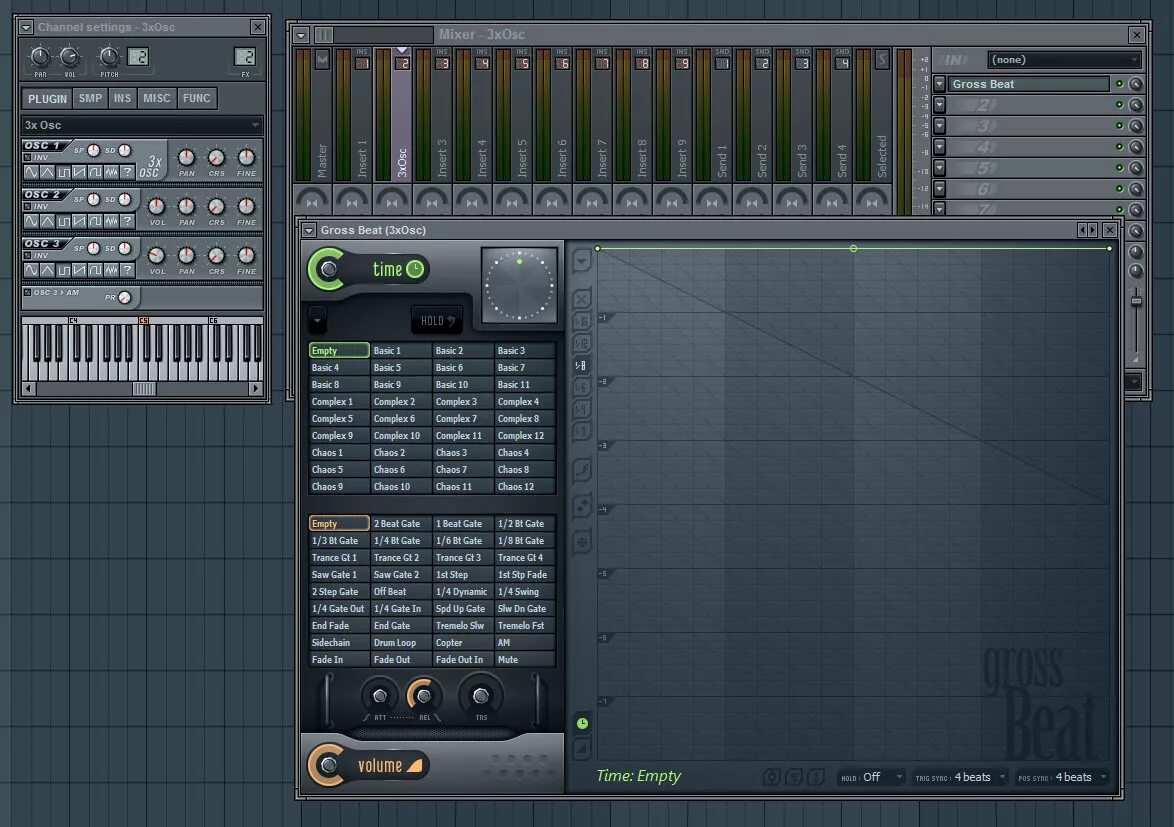Viewport: 1174px width, 827px height.
Task: Click large orange volume knob
Action: 327,765
